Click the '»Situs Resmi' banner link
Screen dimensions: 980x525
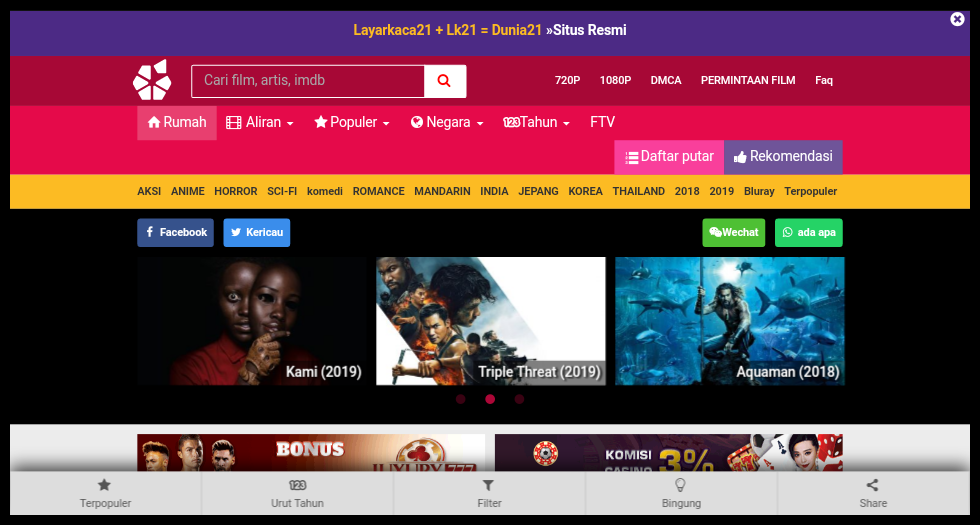[x=586, y=30]
